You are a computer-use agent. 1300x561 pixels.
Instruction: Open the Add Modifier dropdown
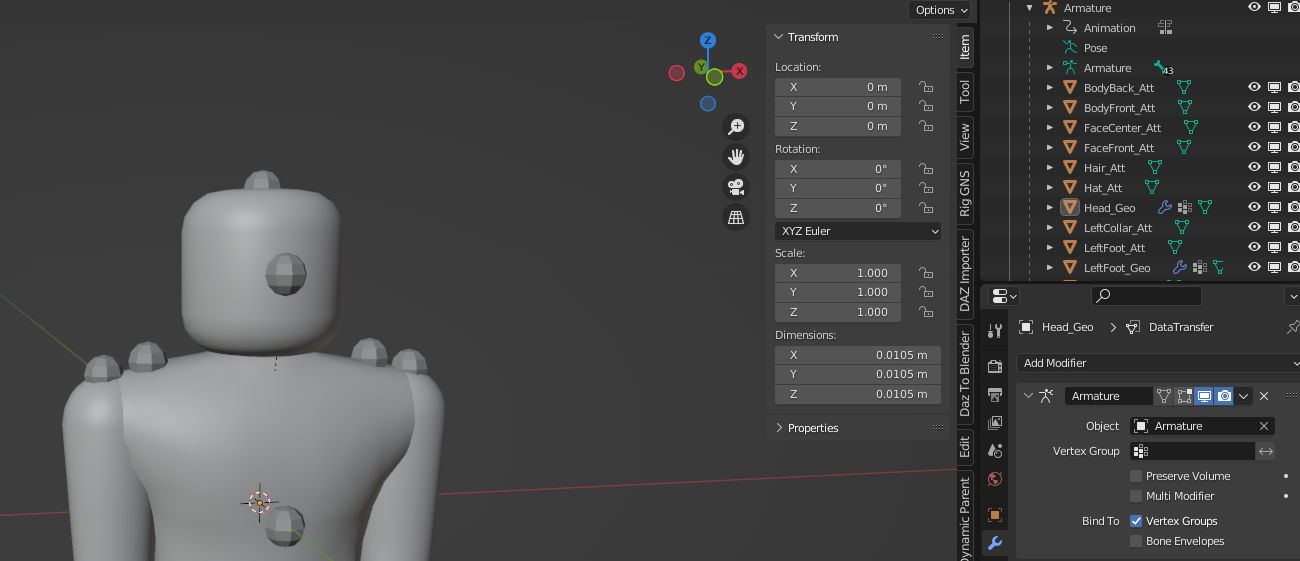pos(1158,363)
